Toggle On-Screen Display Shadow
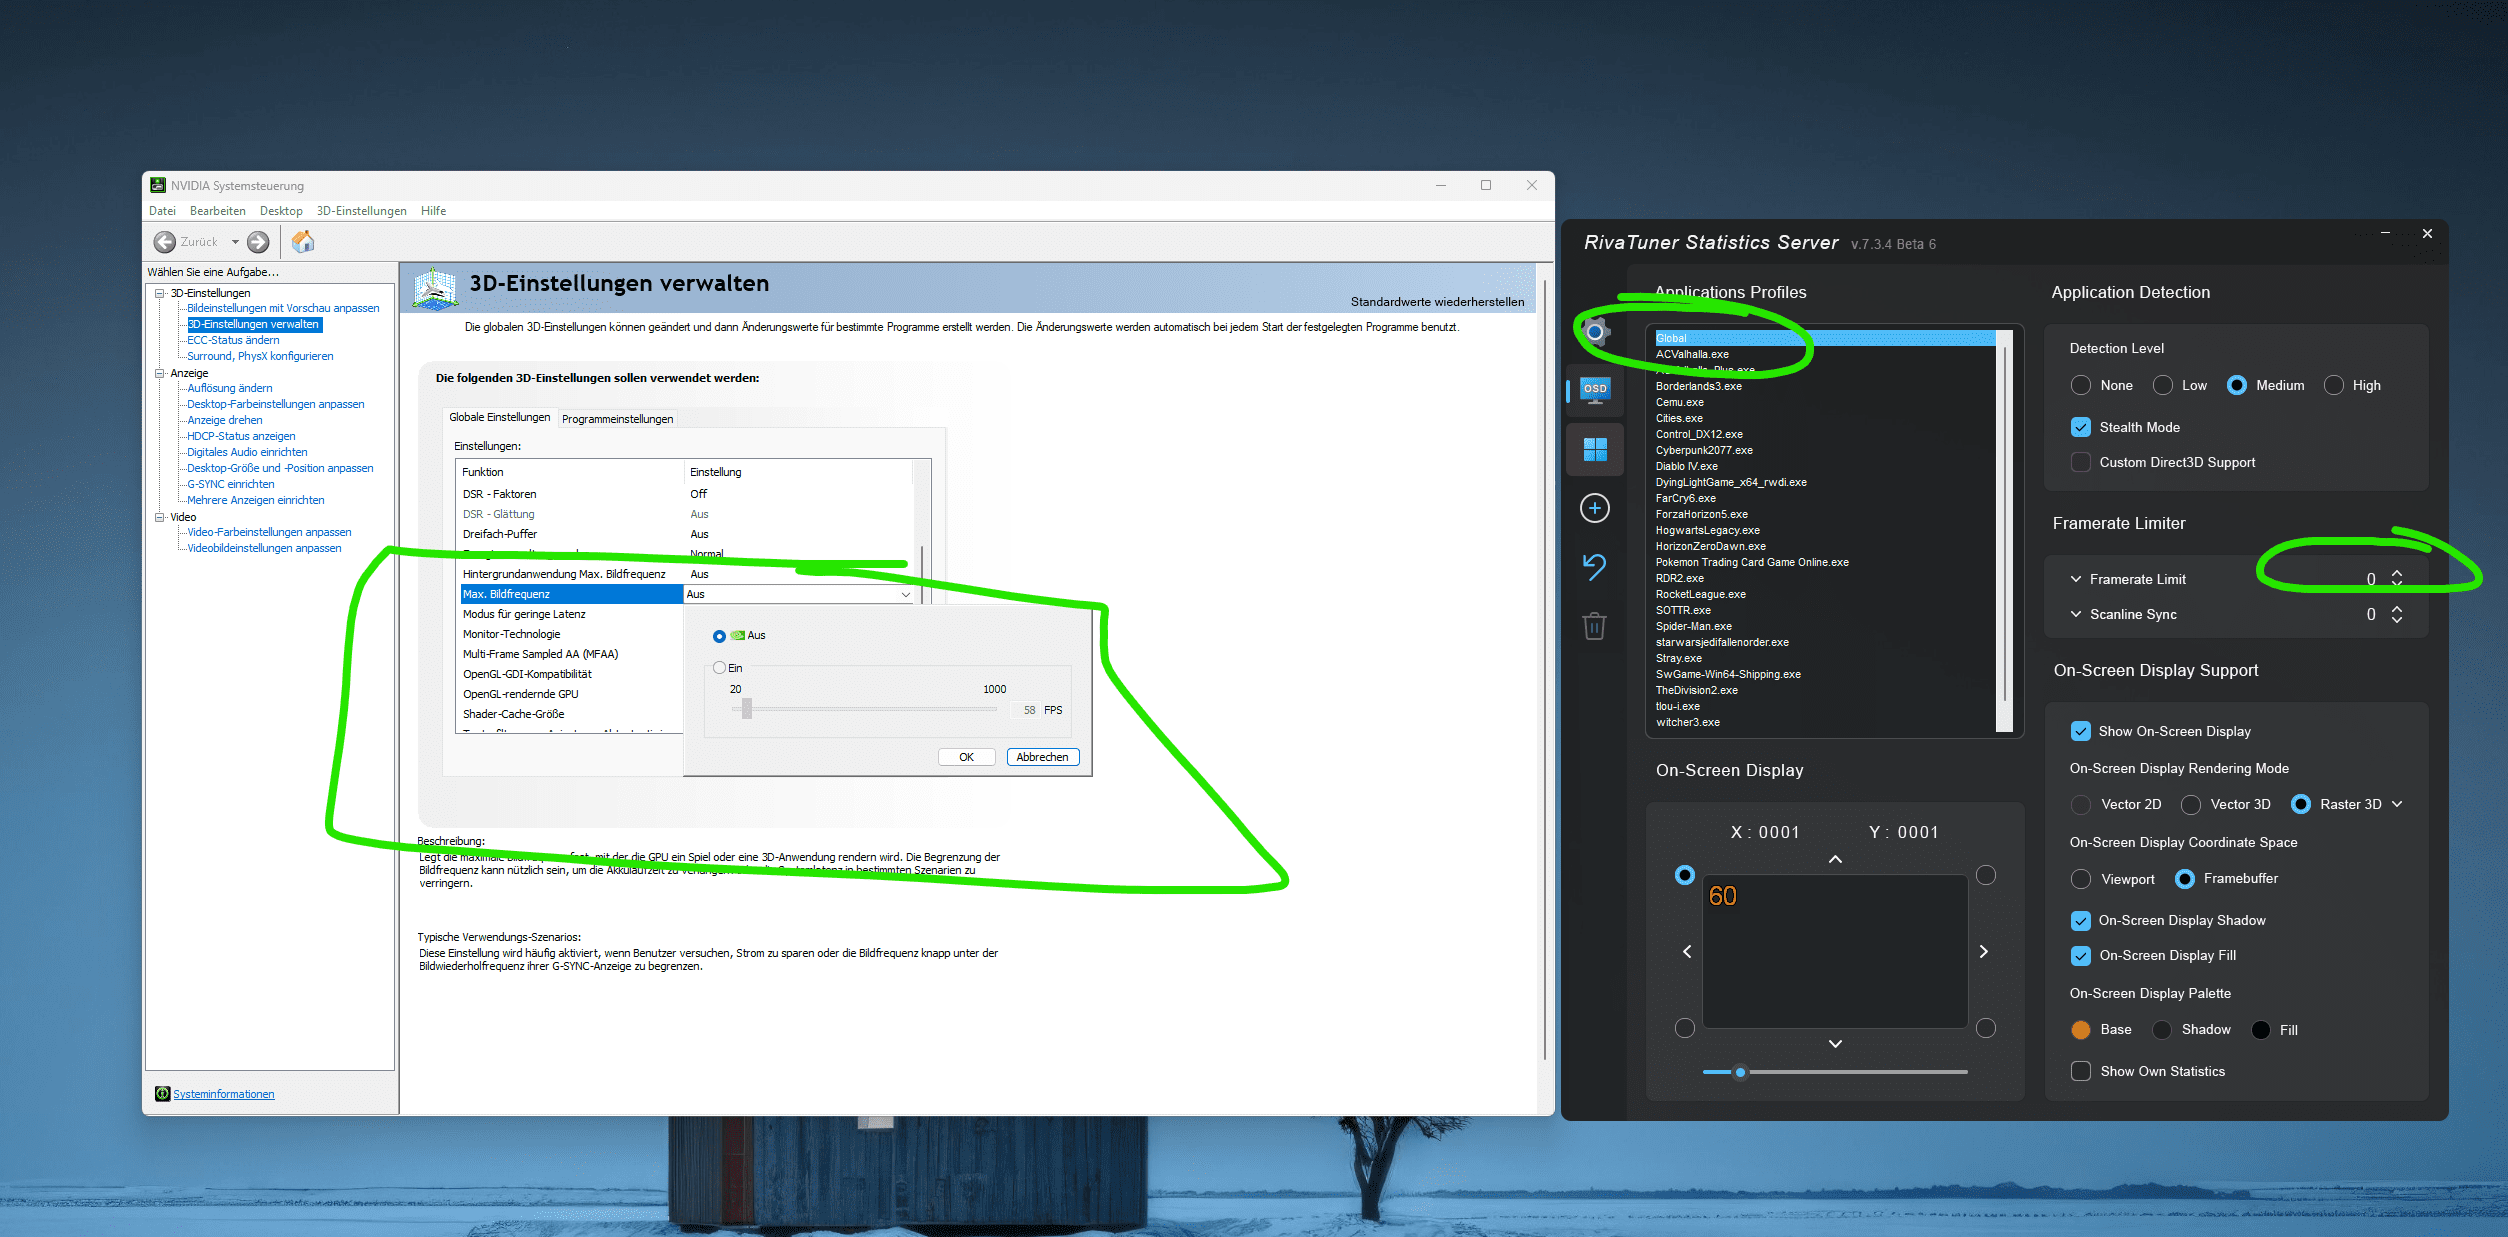 click(x=2081, y=920)
